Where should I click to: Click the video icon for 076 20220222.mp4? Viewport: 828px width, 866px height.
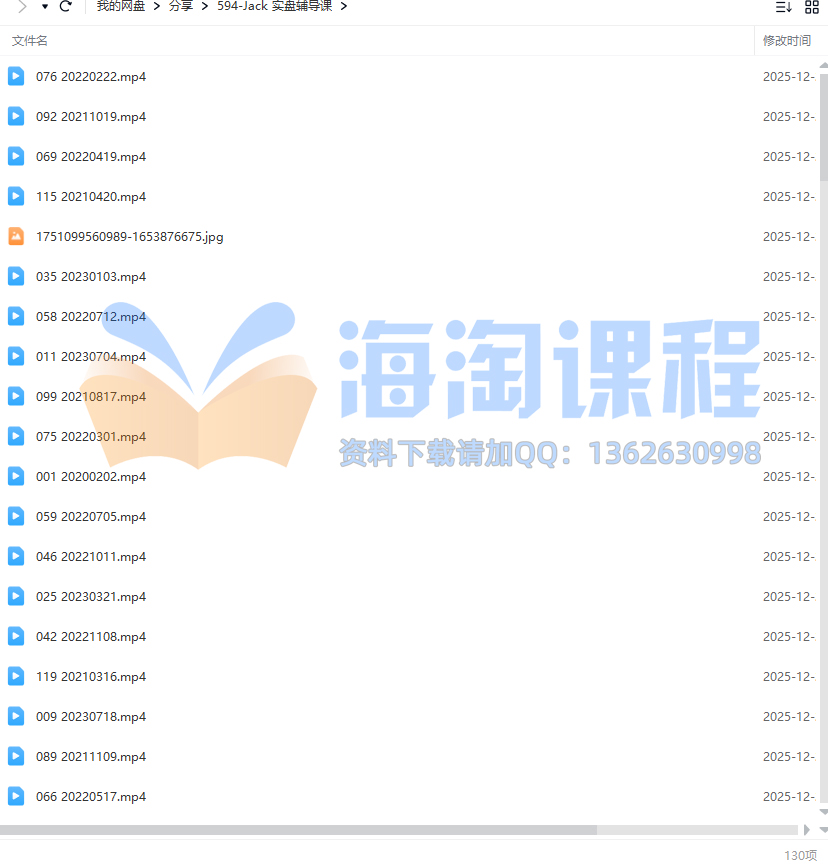pos(16,76)
